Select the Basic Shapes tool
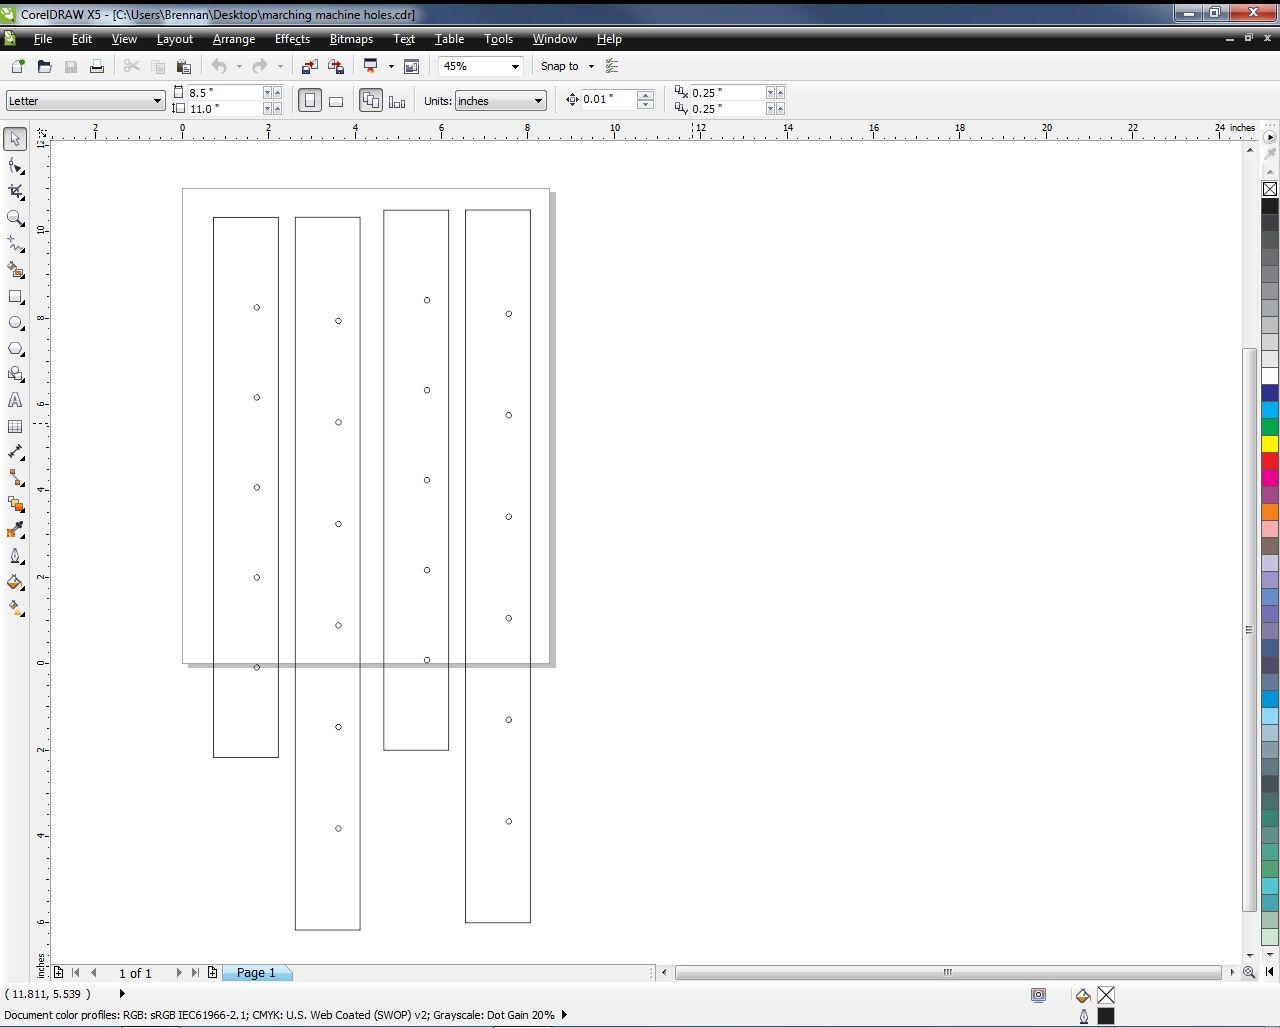1280x1028 pixels. click(15, 374)
